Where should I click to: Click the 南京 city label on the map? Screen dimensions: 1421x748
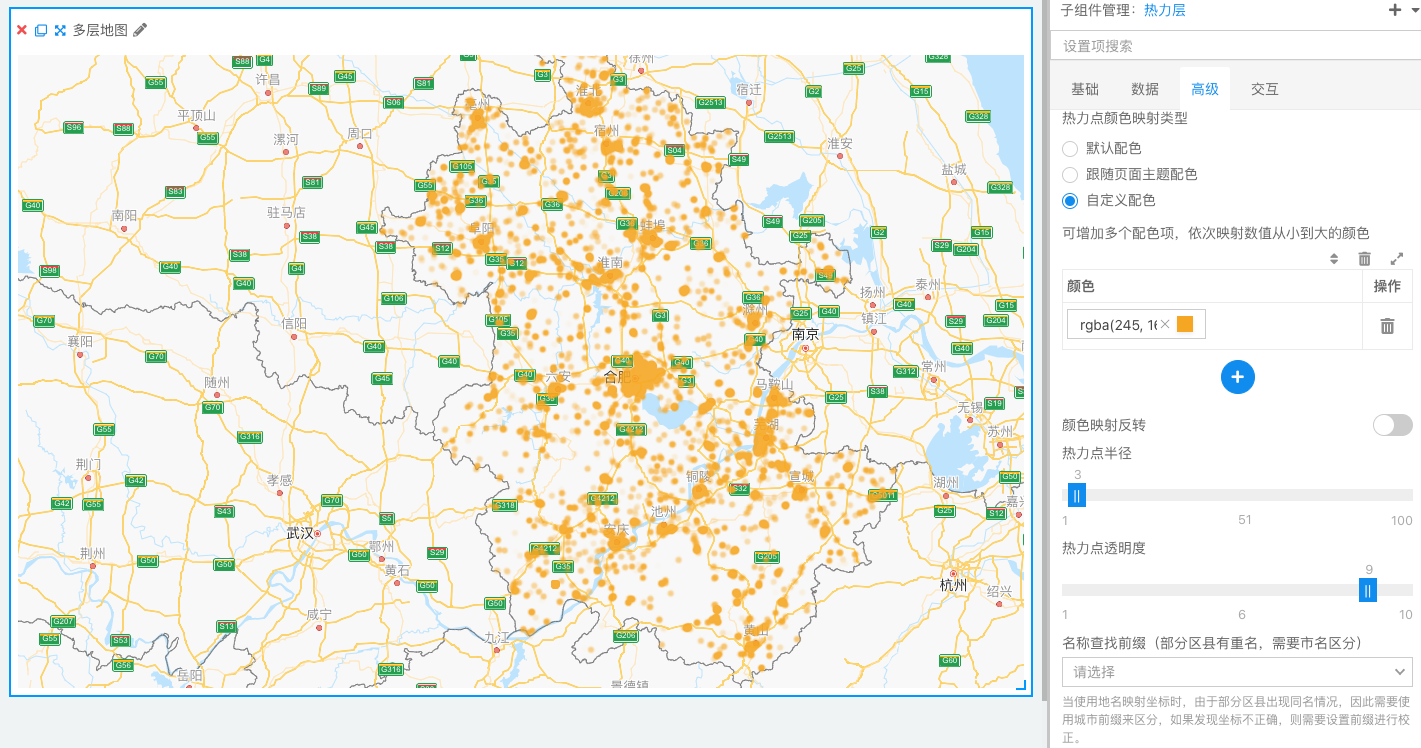(x=806, y=334)
